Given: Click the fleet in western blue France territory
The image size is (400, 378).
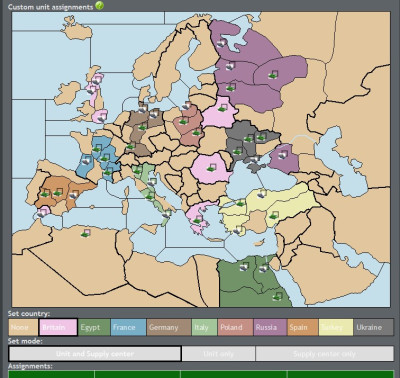Looking at the screenshot, I should [x=86, y=161].
